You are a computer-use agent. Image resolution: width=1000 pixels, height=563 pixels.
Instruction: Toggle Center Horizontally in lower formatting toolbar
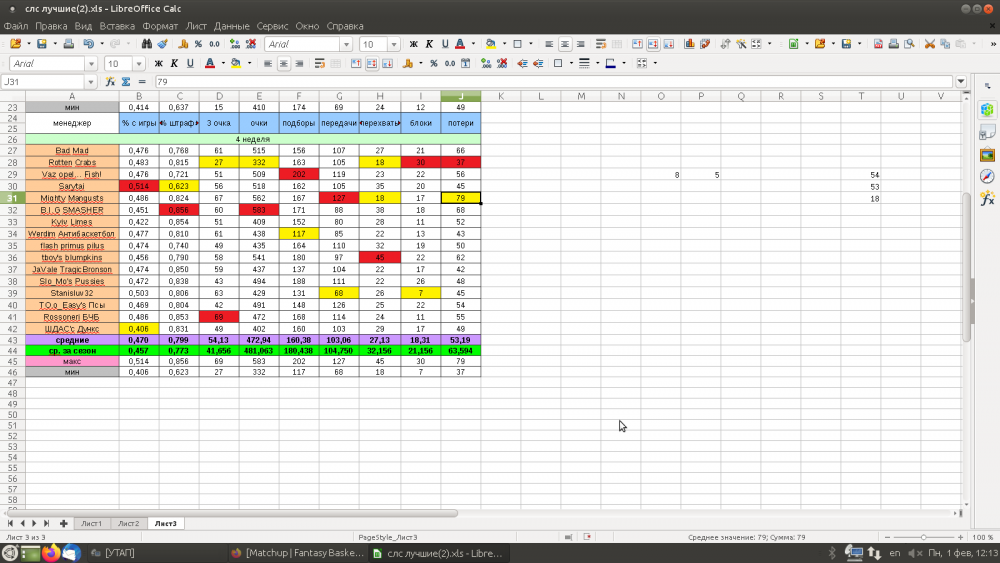pos(283,63)
